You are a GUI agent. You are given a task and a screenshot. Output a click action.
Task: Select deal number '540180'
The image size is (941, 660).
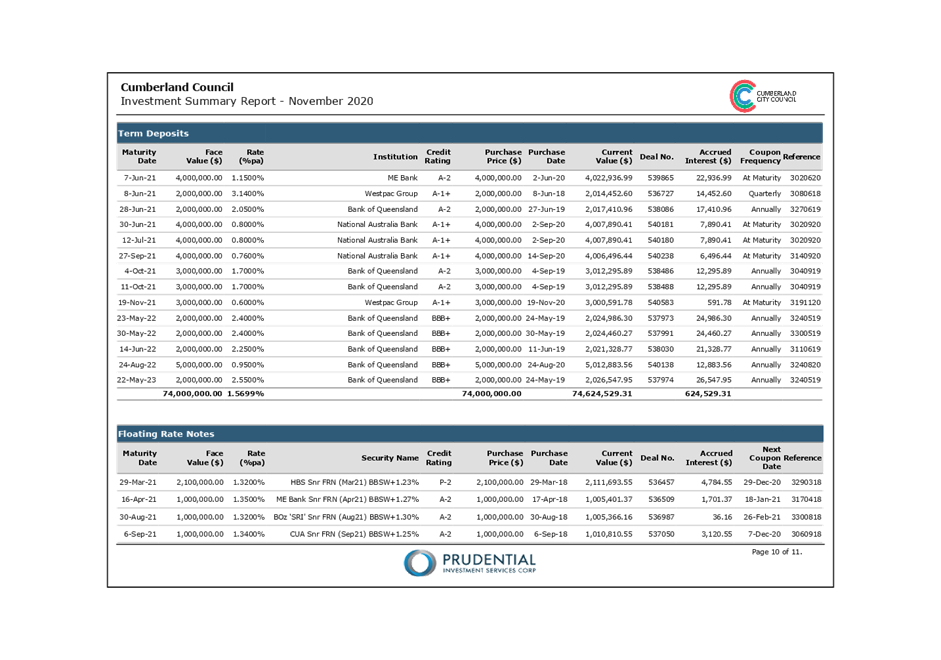pyautogui.click(x=660, y=240)
